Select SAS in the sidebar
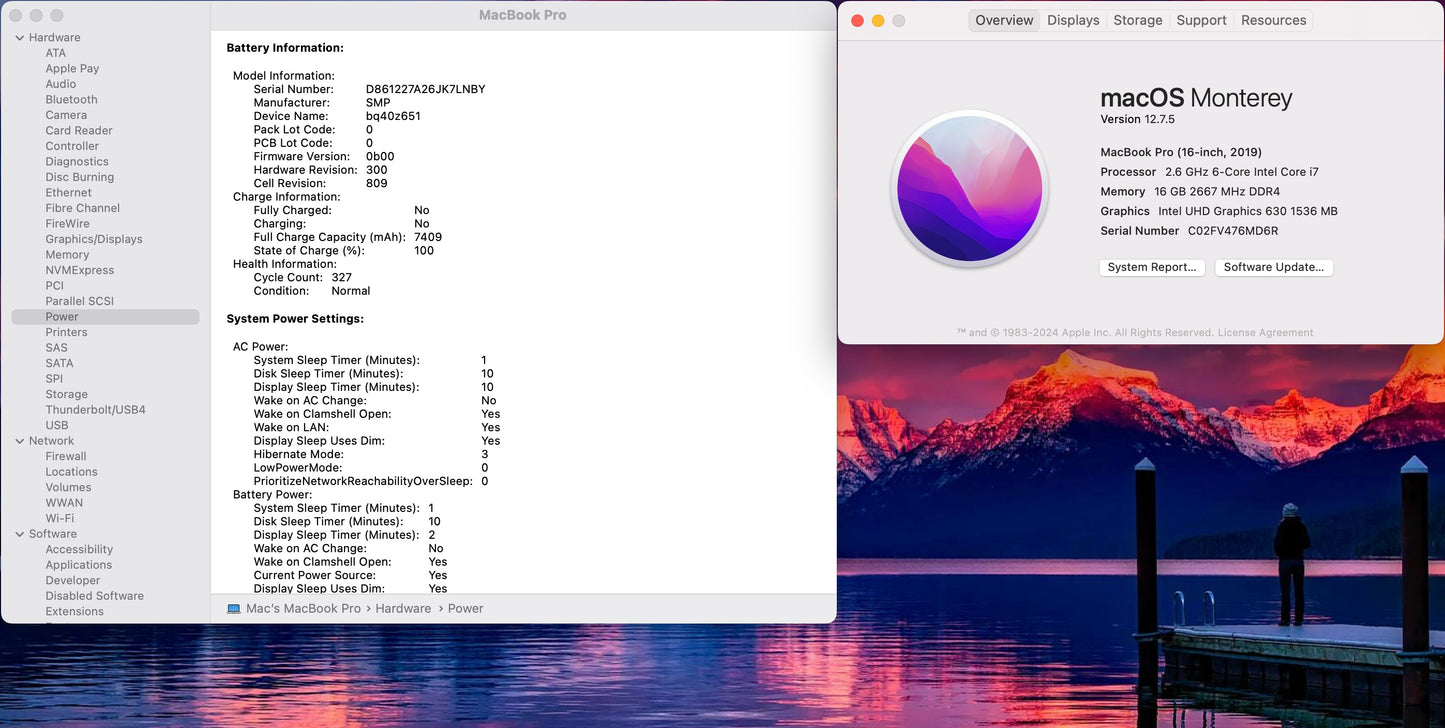 (57, 348)
